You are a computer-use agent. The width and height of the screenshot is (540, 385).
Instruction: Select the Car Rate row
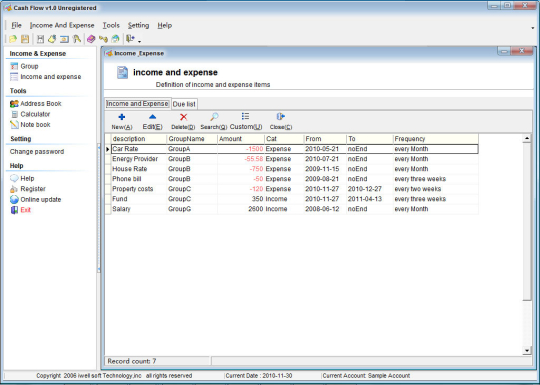(x=295, y=149)
